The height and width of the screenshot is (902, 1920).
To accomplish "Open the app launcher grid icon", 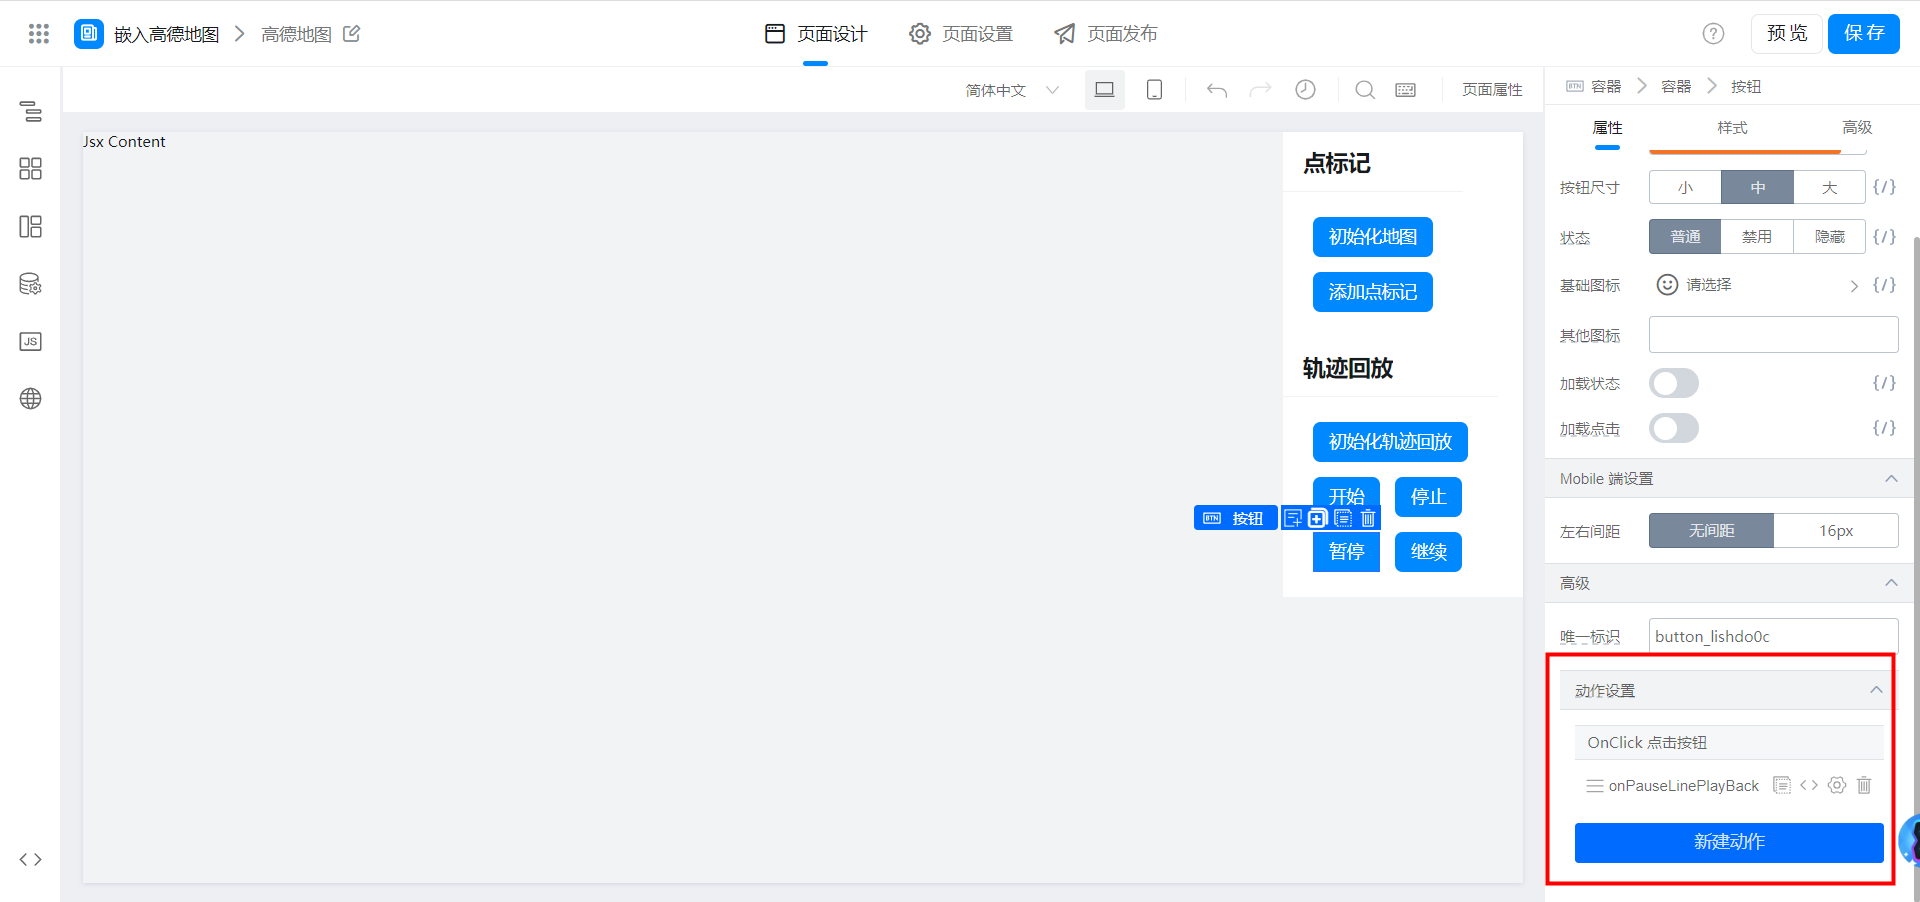I will [x=39, y=34].
